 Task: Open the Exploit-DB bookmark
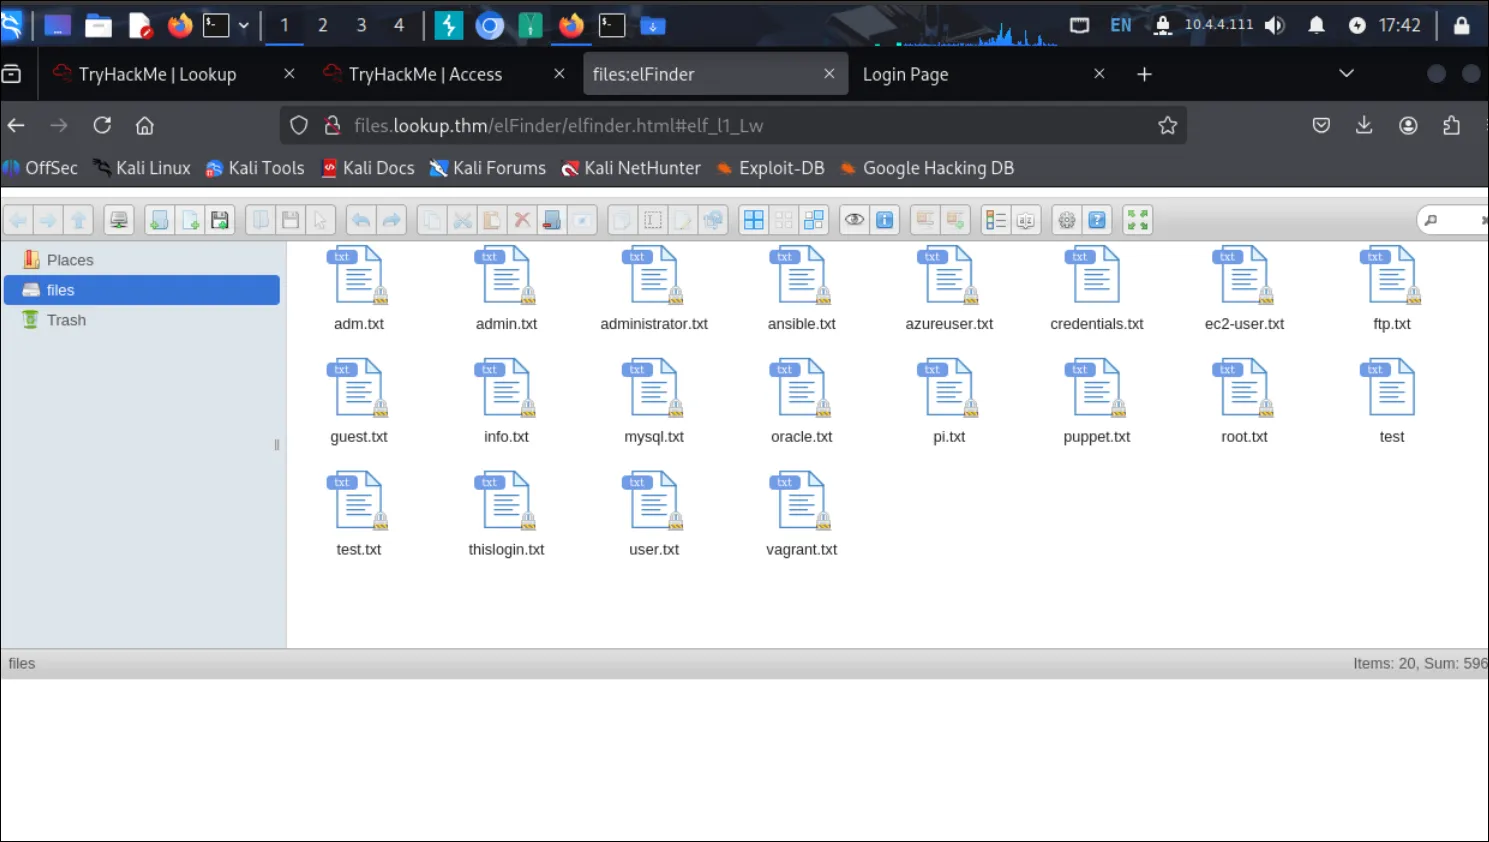[771, 168]
